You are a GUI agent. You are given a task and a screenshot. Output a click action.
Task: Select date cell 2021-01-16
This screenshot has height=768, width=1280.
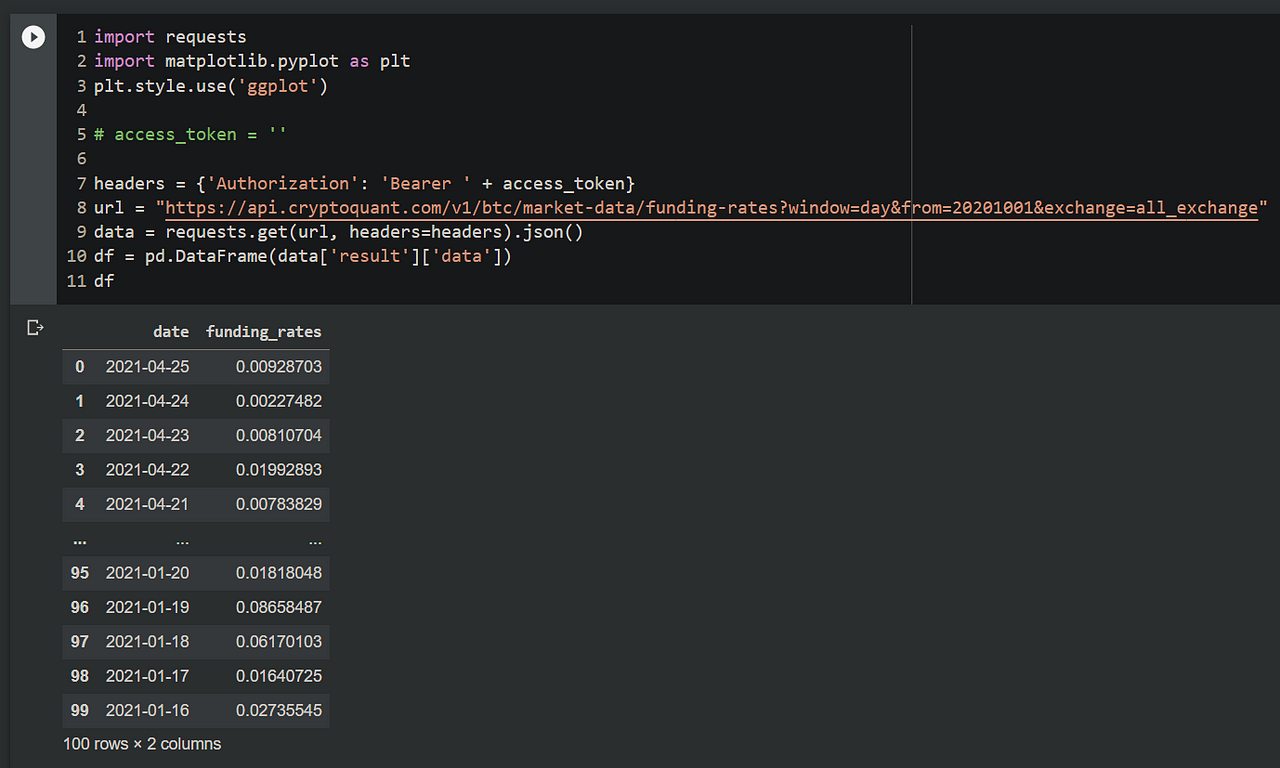[147, 710]
